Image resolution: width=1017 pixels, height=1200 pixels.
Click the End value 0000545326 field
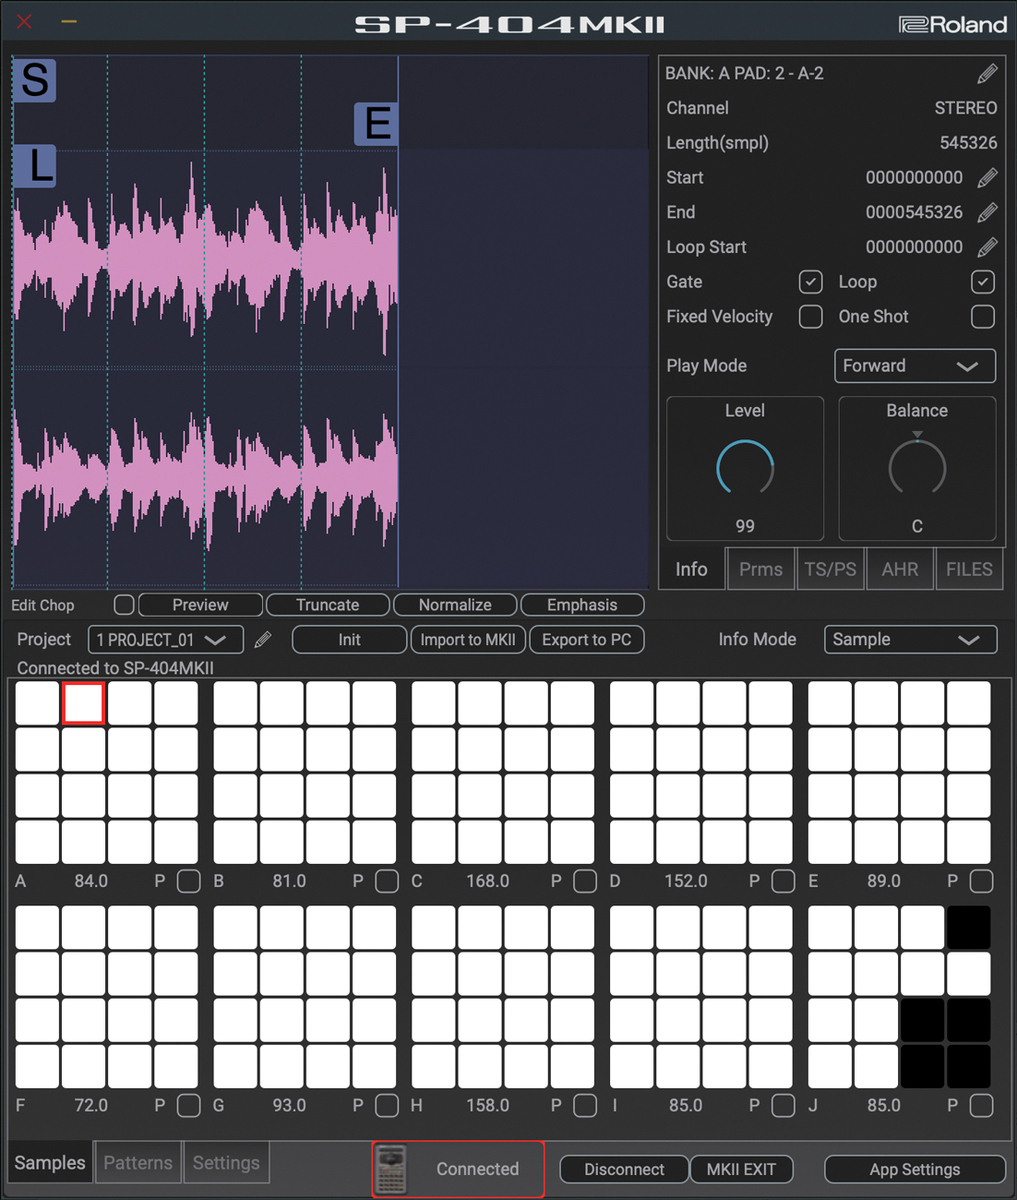tap(914, 213)
